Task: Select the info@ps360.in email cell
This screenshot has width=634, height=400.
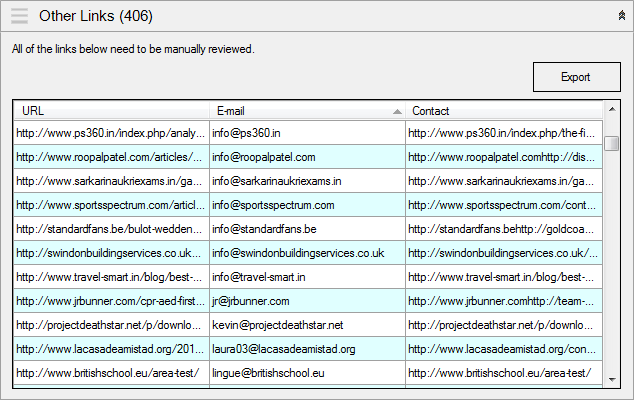Action: [x=307, y=133]
